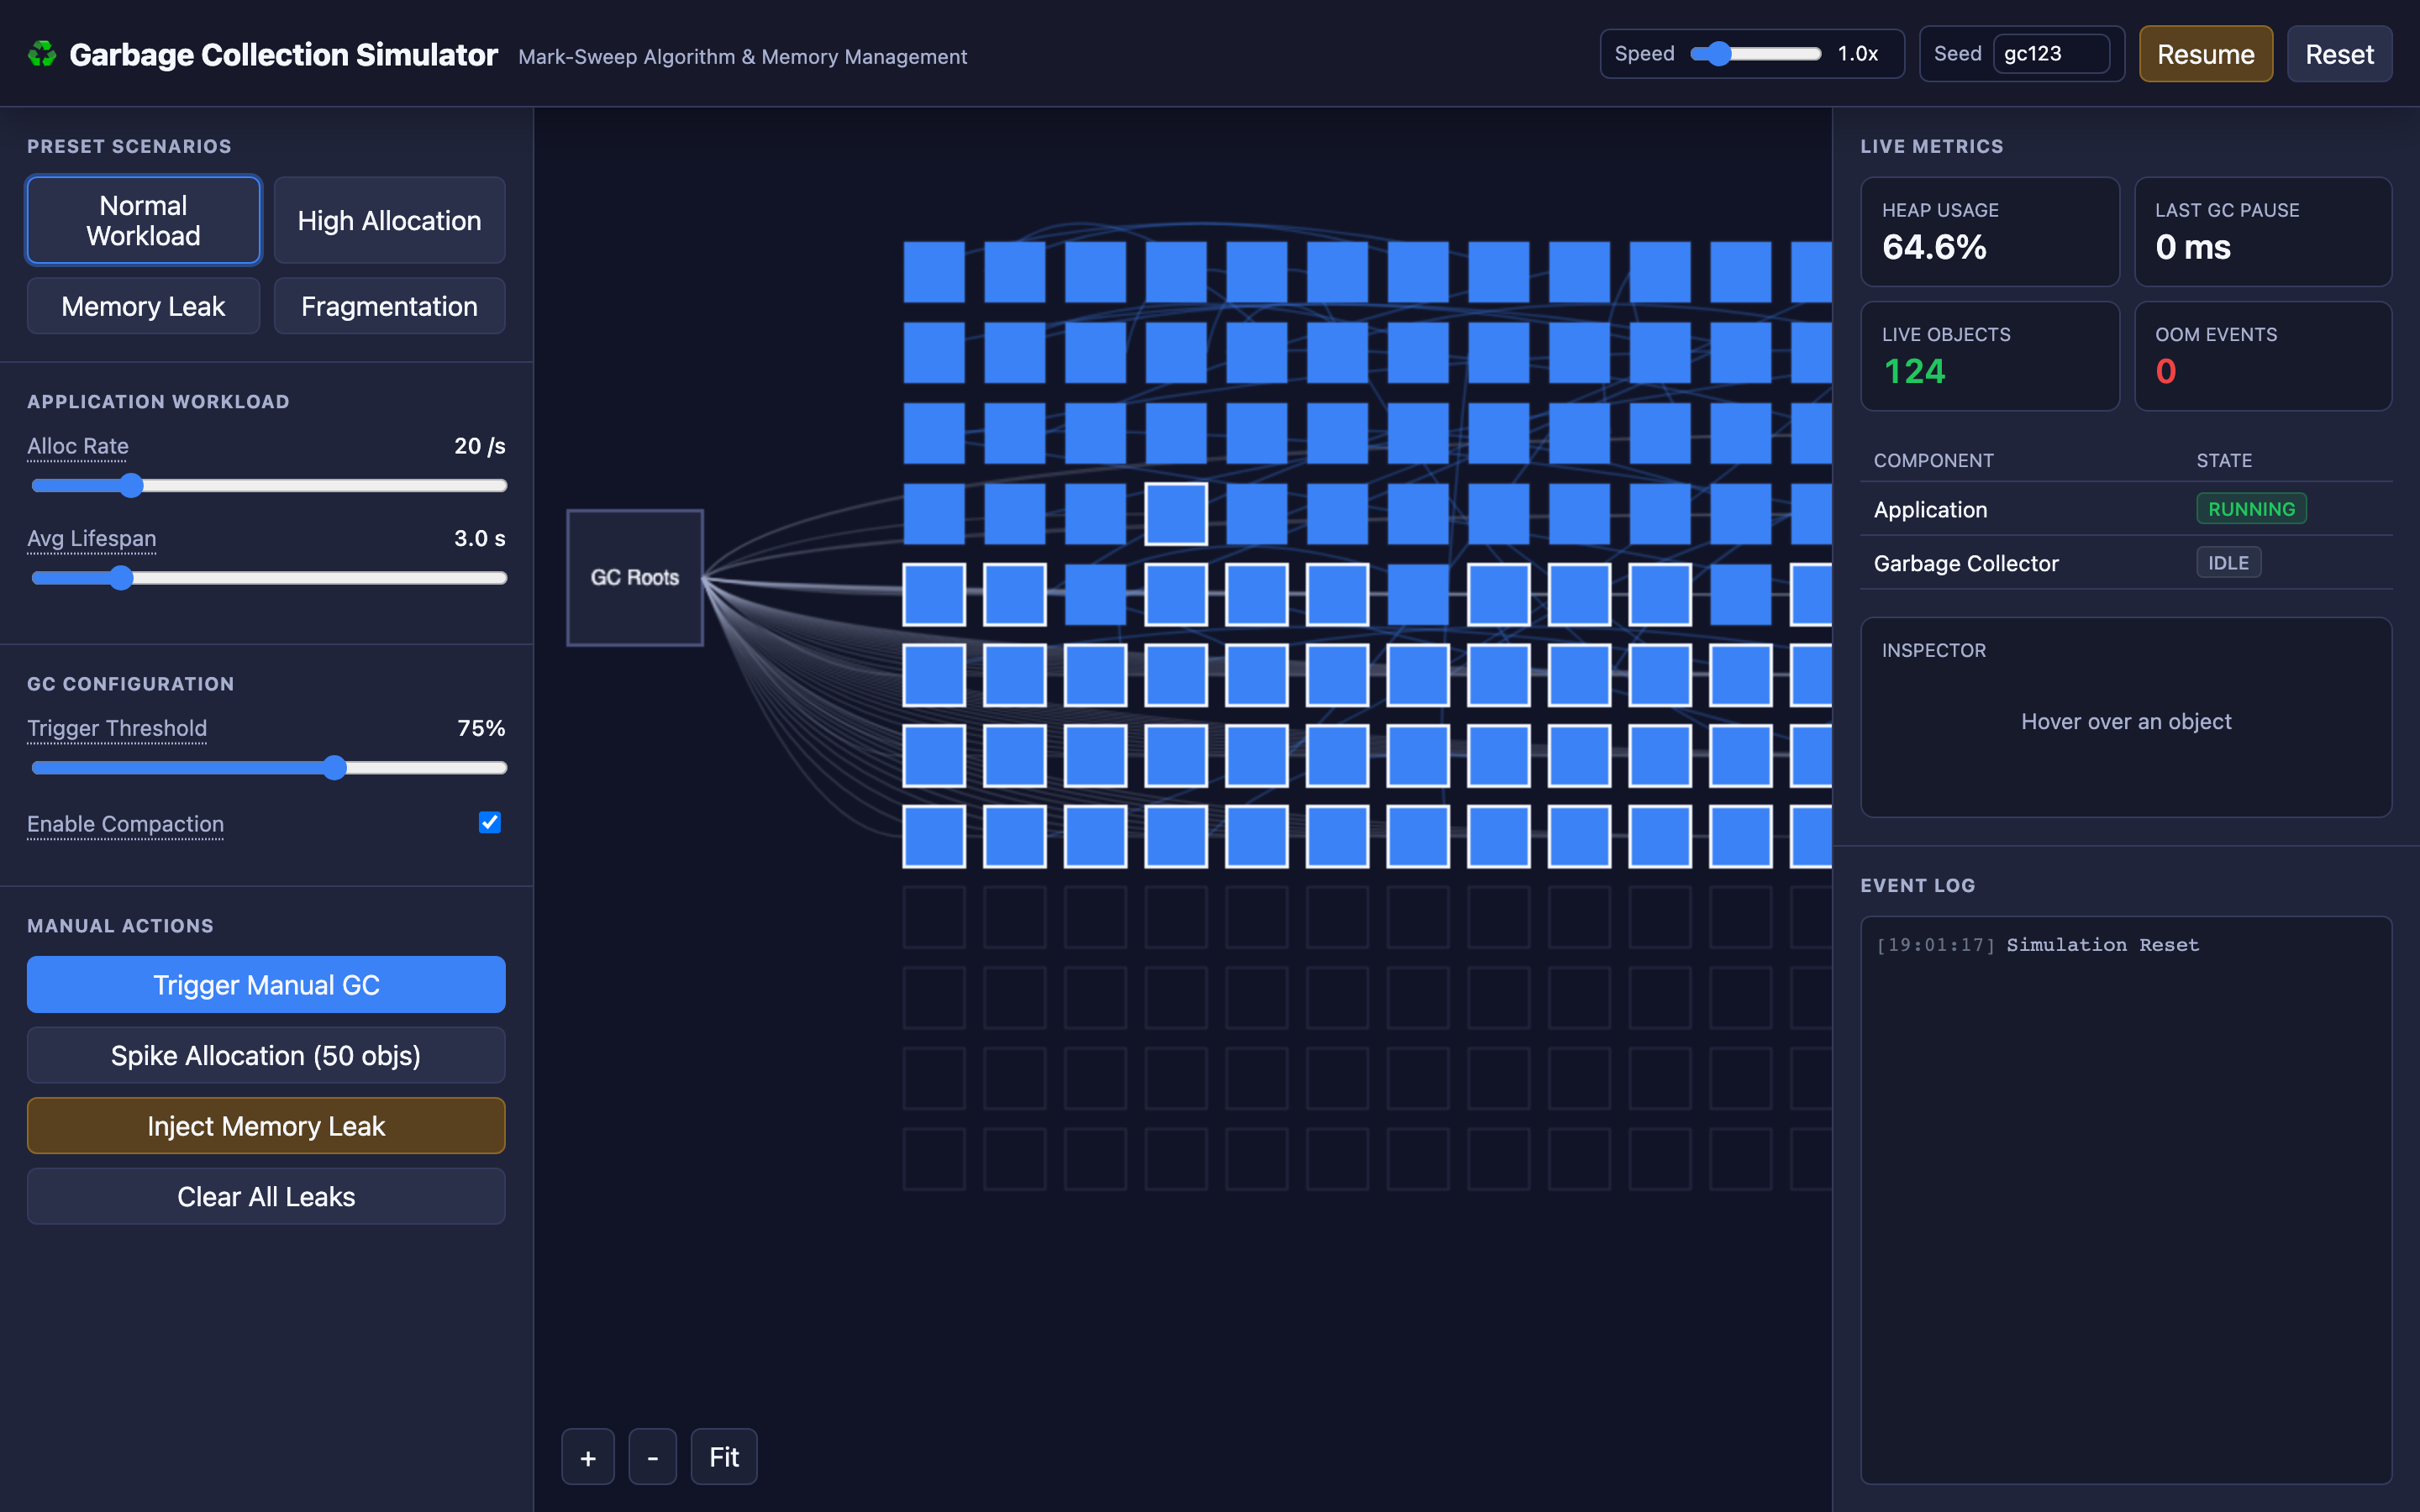Click the Last GC Pause 0 ms card
The image size is (2420, 1512).
click(2262, 232)
